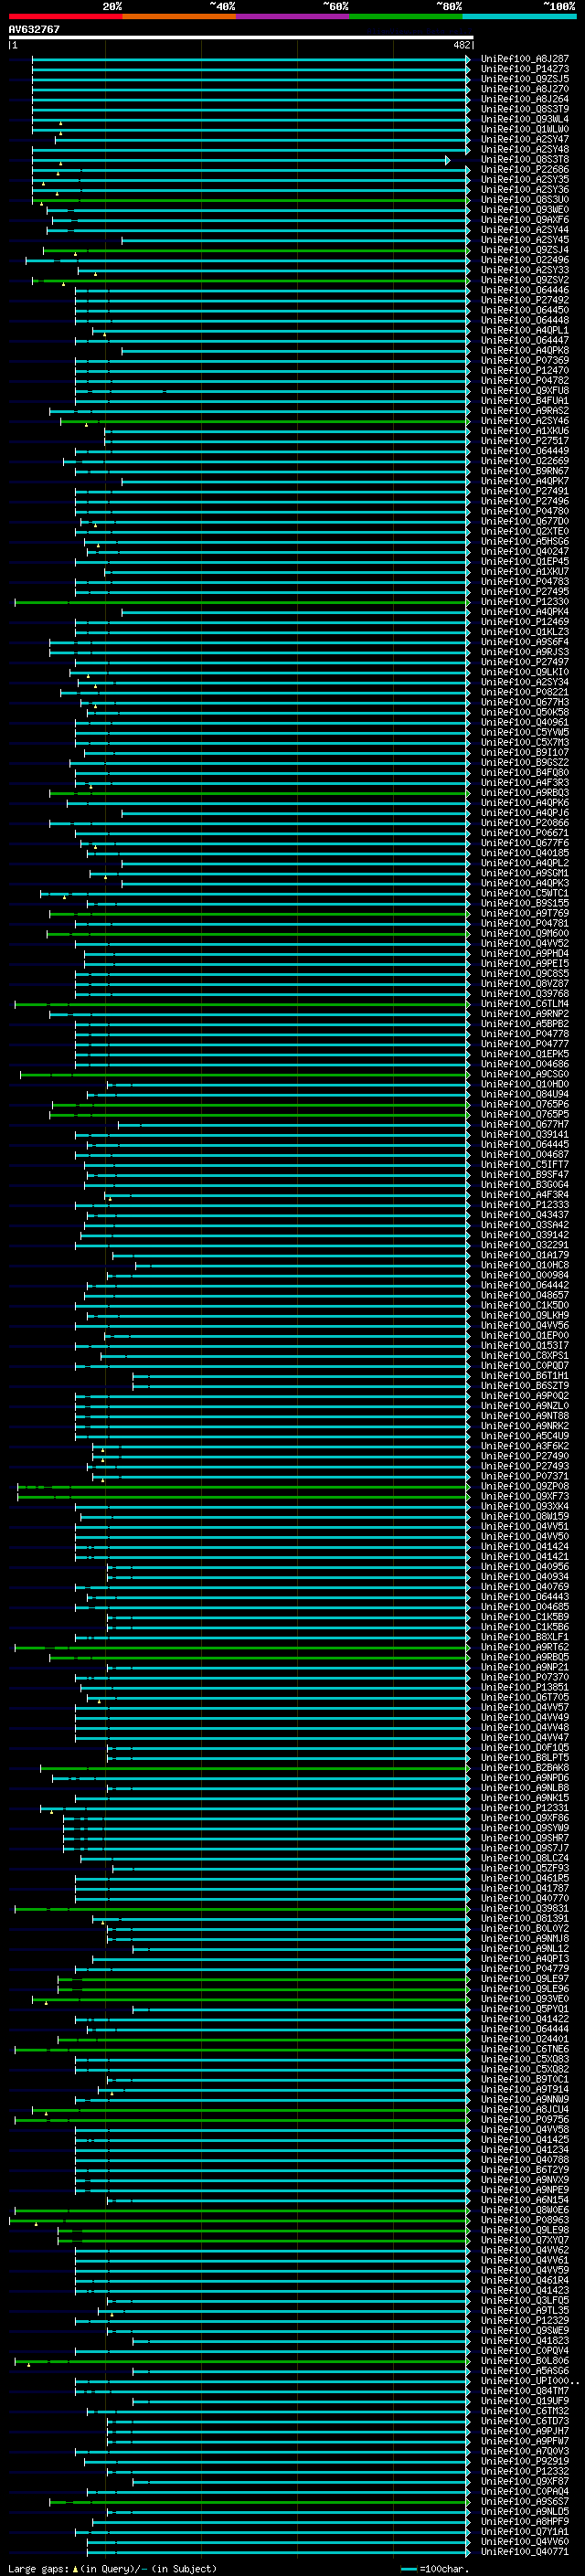
Task: Select the UniRef100_O24401 label
Action: coord(525,2039)
